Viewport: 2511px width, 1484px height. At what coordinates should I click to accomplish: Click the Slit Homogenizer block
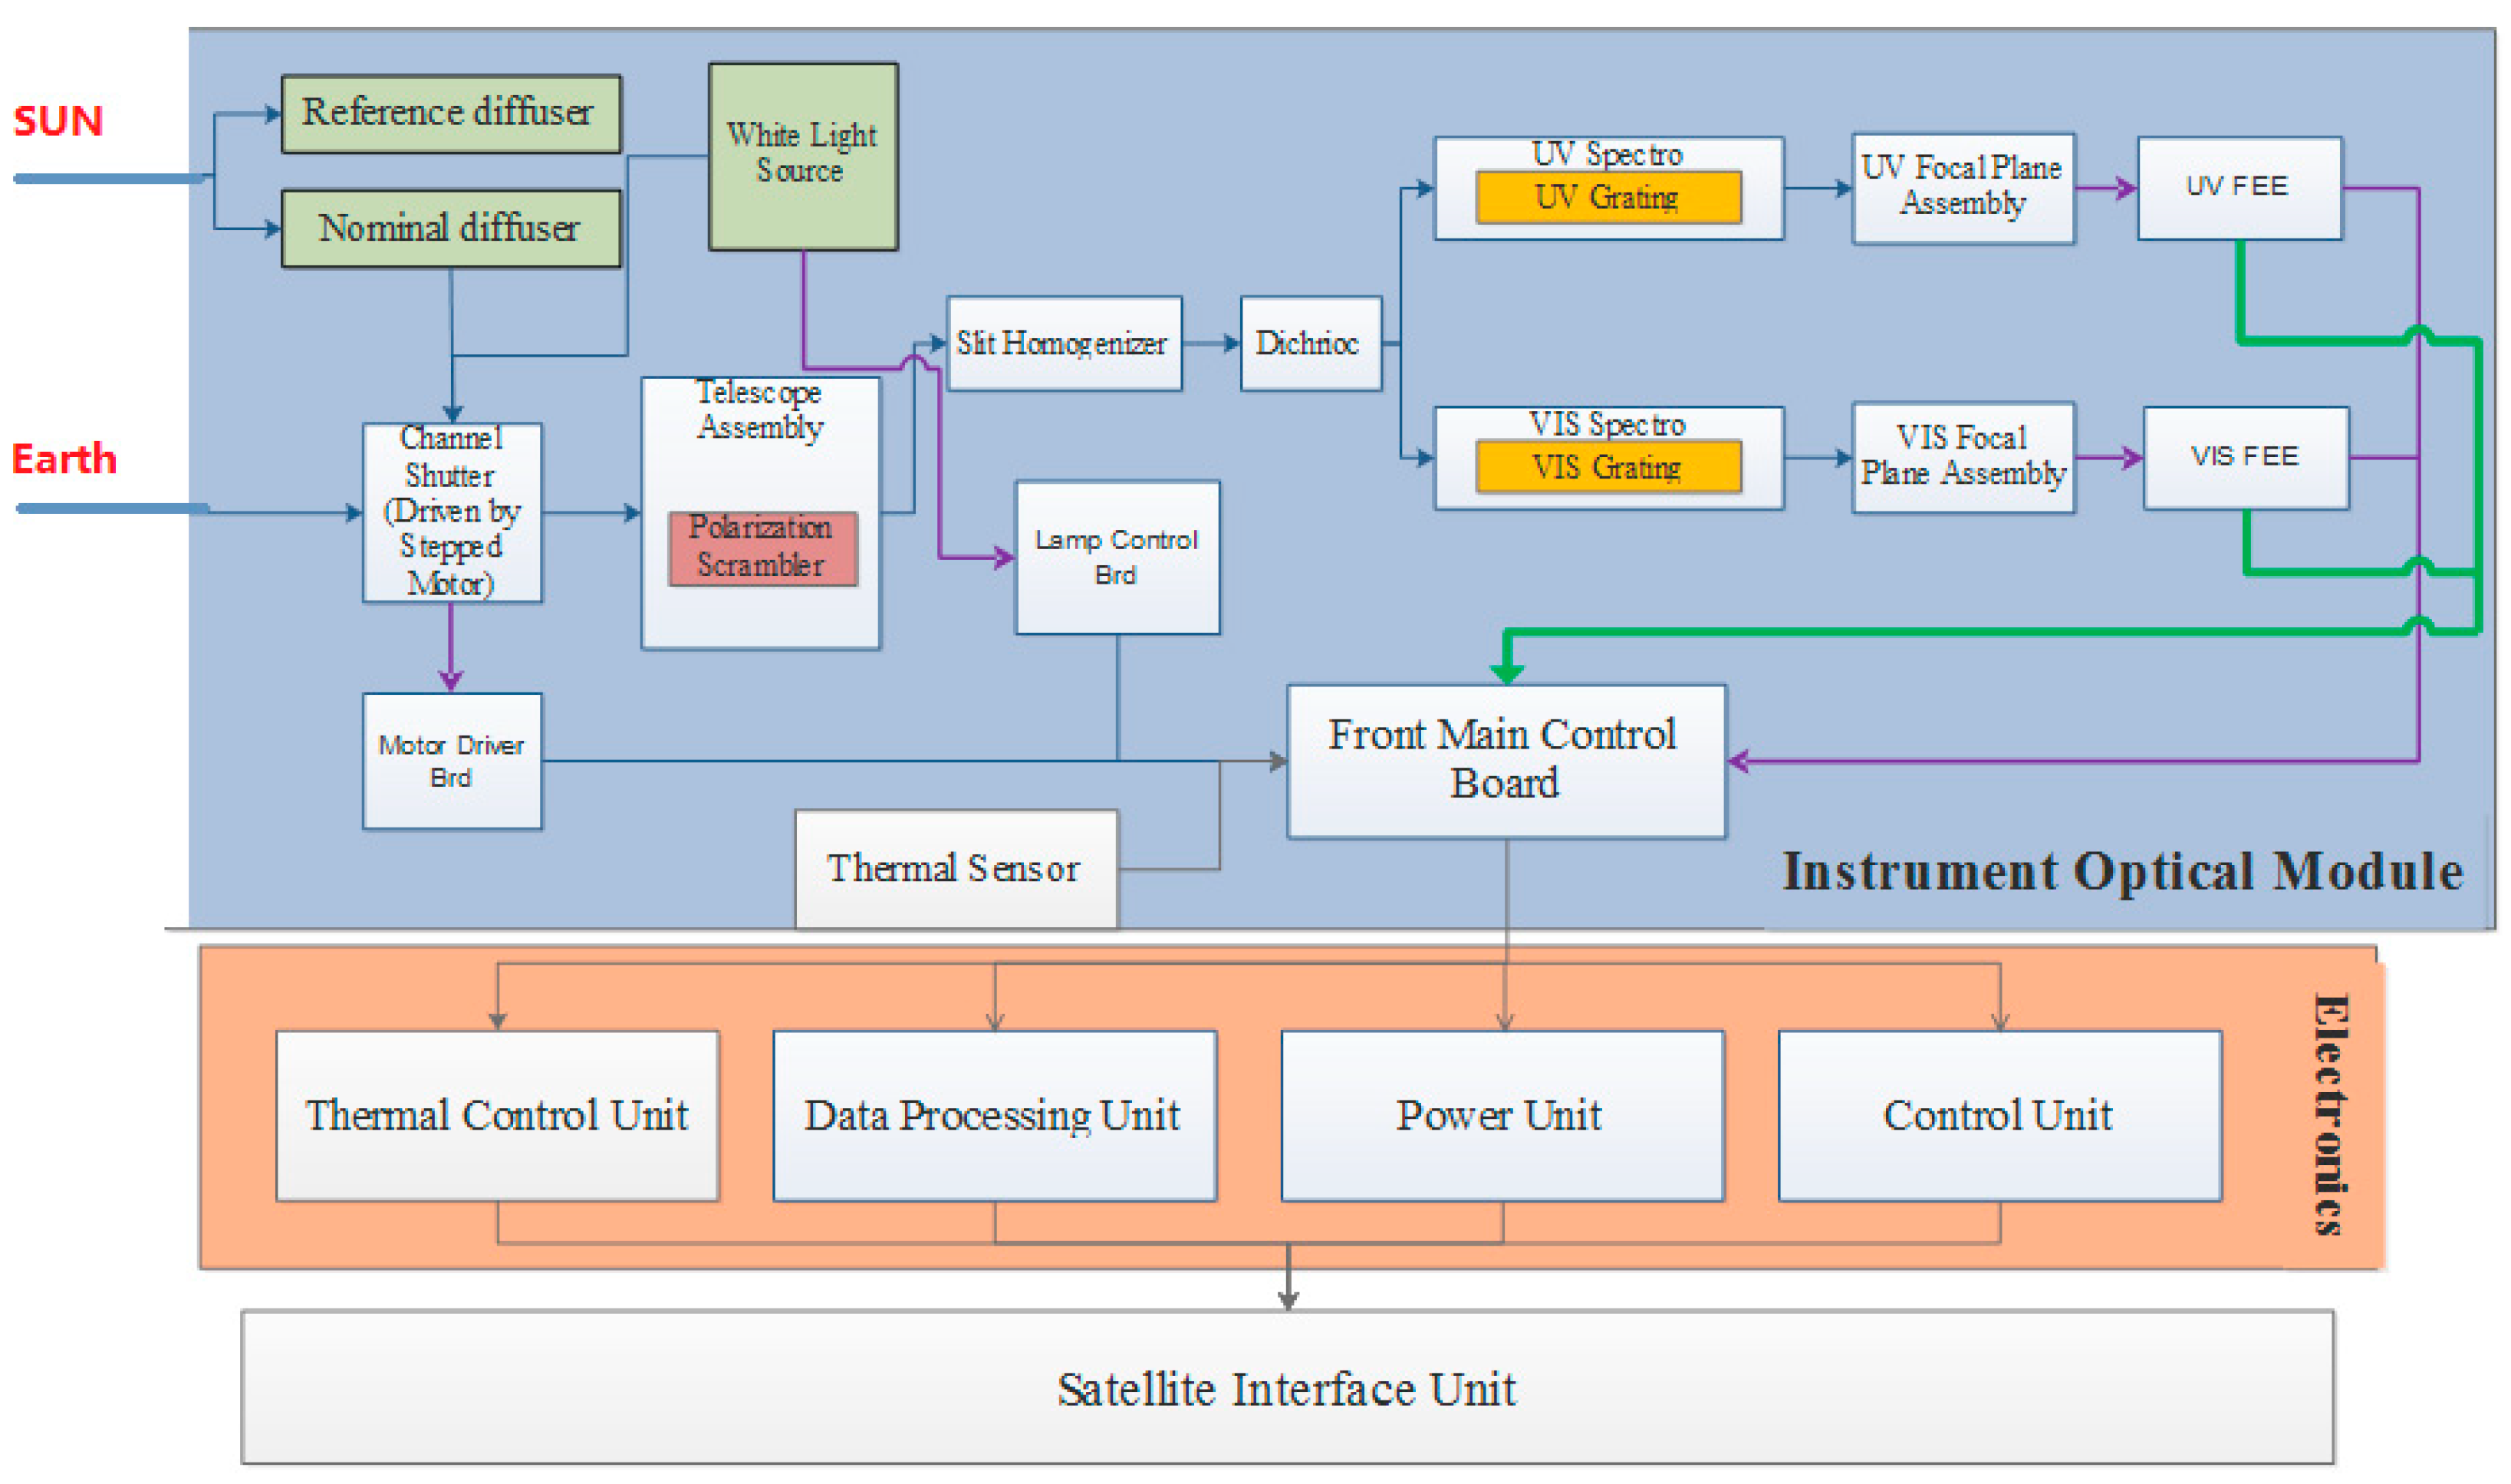pos(1063,343)
